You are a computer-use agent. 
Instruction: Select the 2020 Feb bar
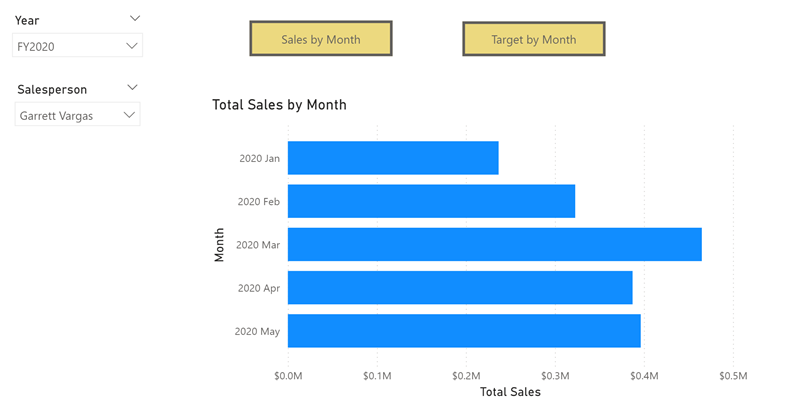pyautogui.click(x=431, y=201)
